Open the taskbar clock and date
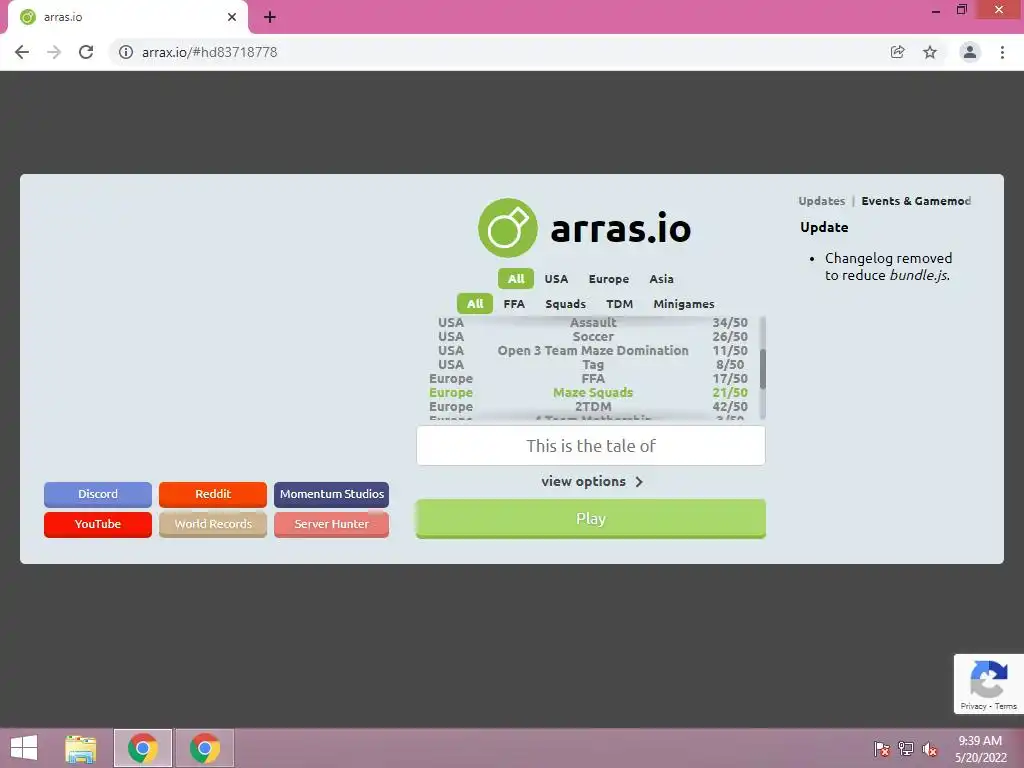1024x768 pixels. point(981,749)
